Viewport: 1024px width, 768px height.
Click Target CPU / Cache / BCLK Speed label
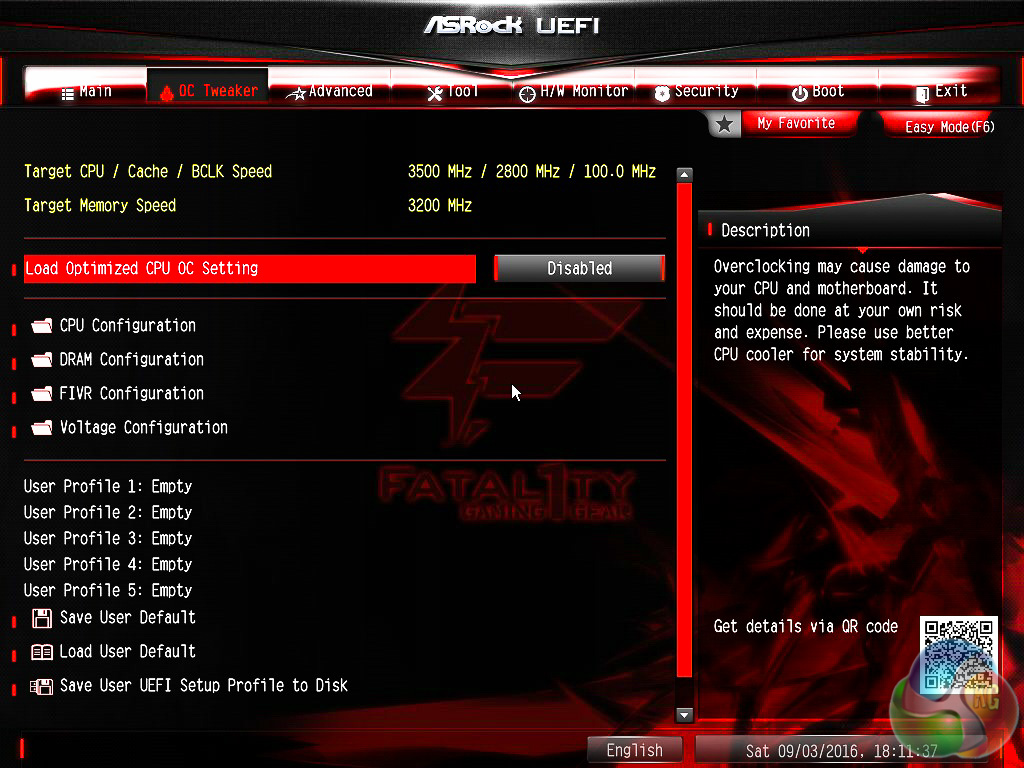point(148,172)
